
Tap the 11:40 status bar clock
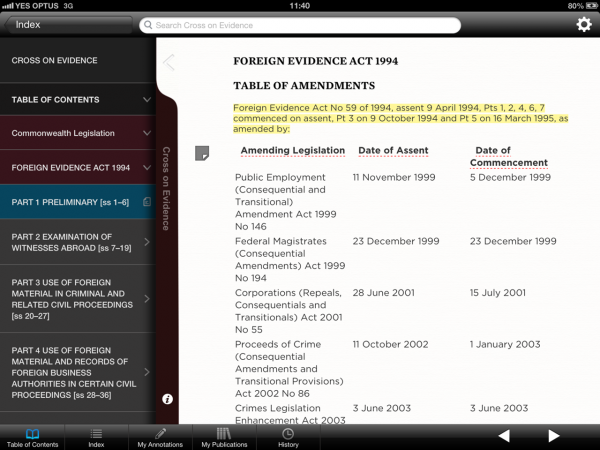coord(300,6)
